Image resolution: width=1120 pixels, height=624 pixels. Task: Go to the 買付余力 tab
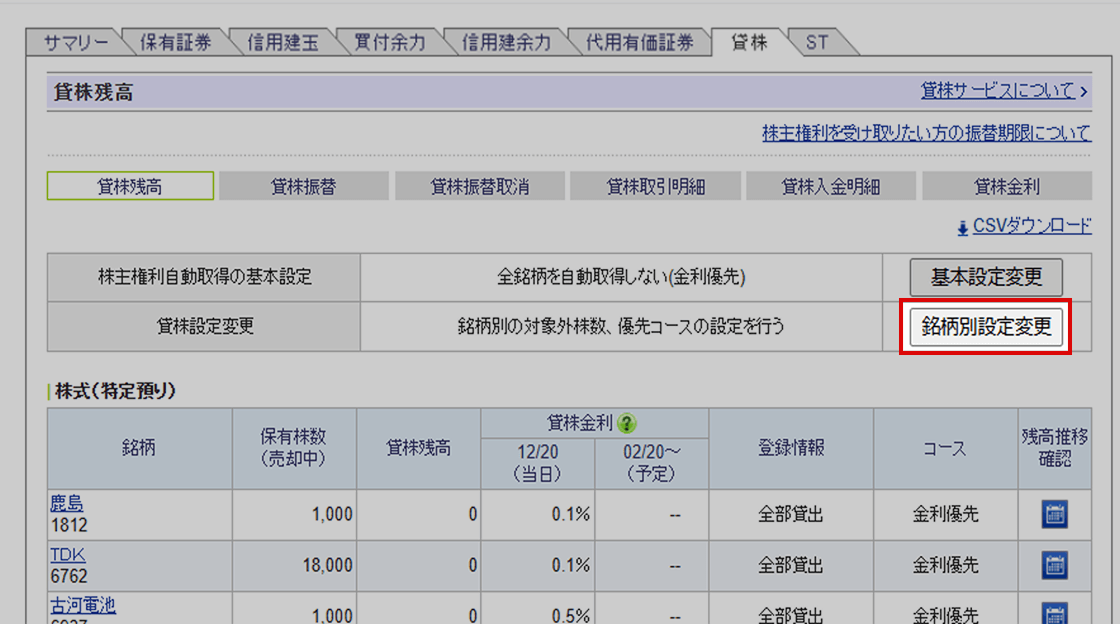(389, 43)
